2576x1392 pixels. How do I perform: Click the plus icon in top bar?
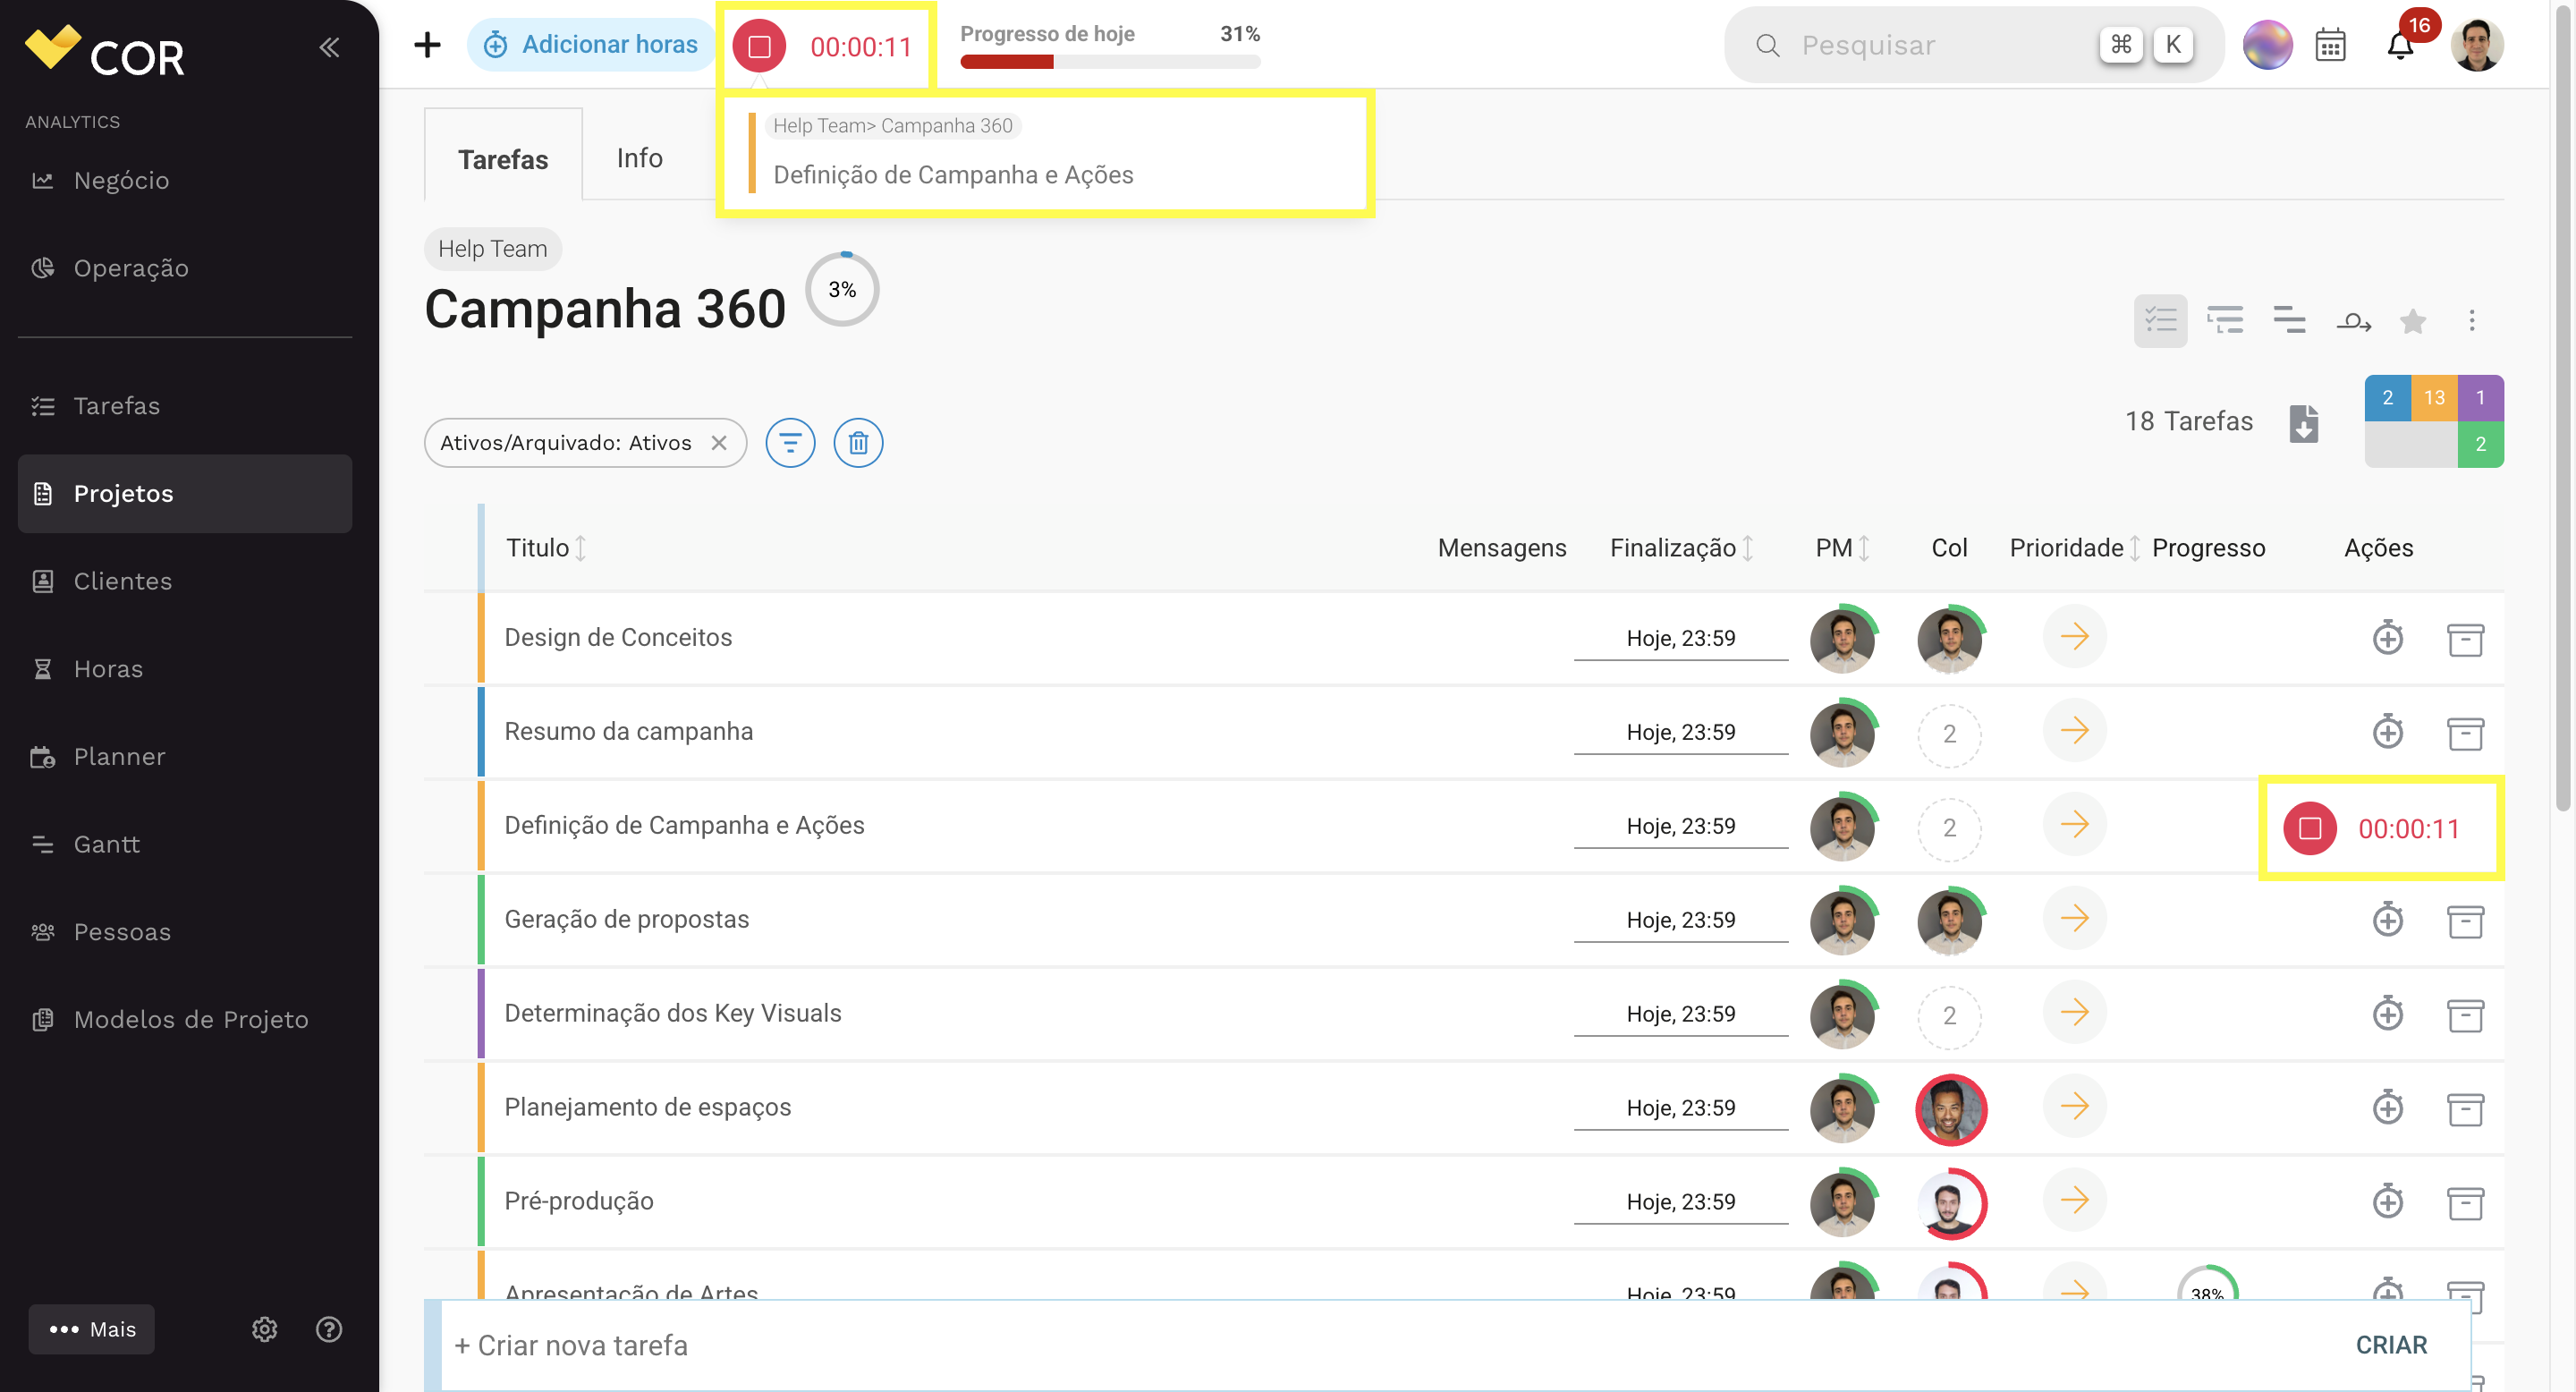click(x=427, y=45)
